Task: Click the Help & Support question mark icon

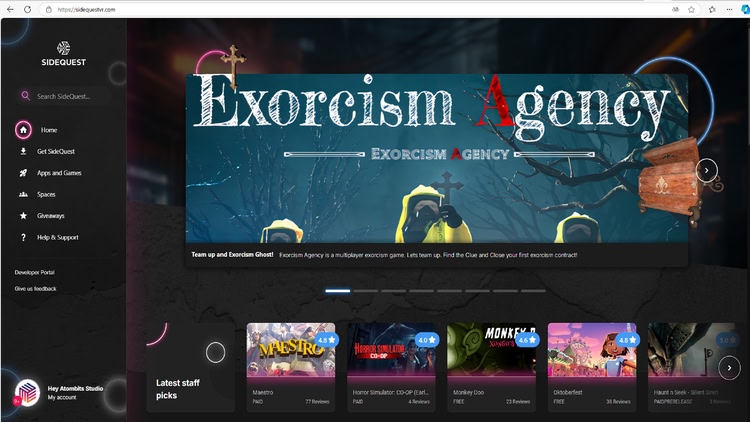Action: point(23,237)
